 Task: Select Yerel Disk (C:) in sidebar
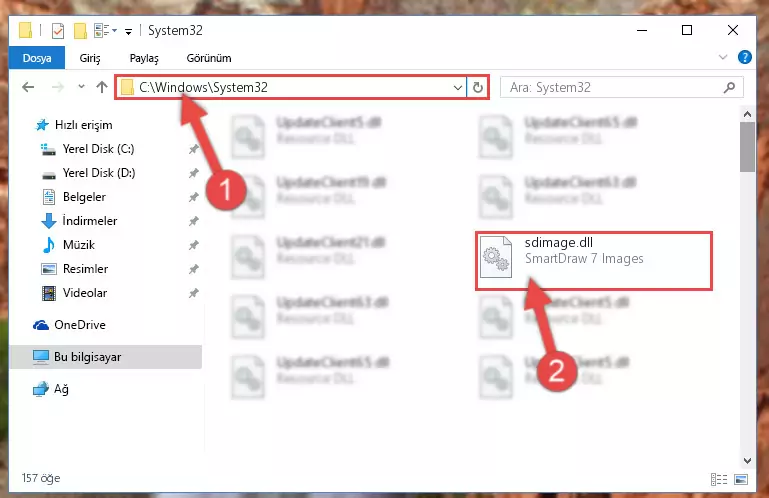click(98, 149)
